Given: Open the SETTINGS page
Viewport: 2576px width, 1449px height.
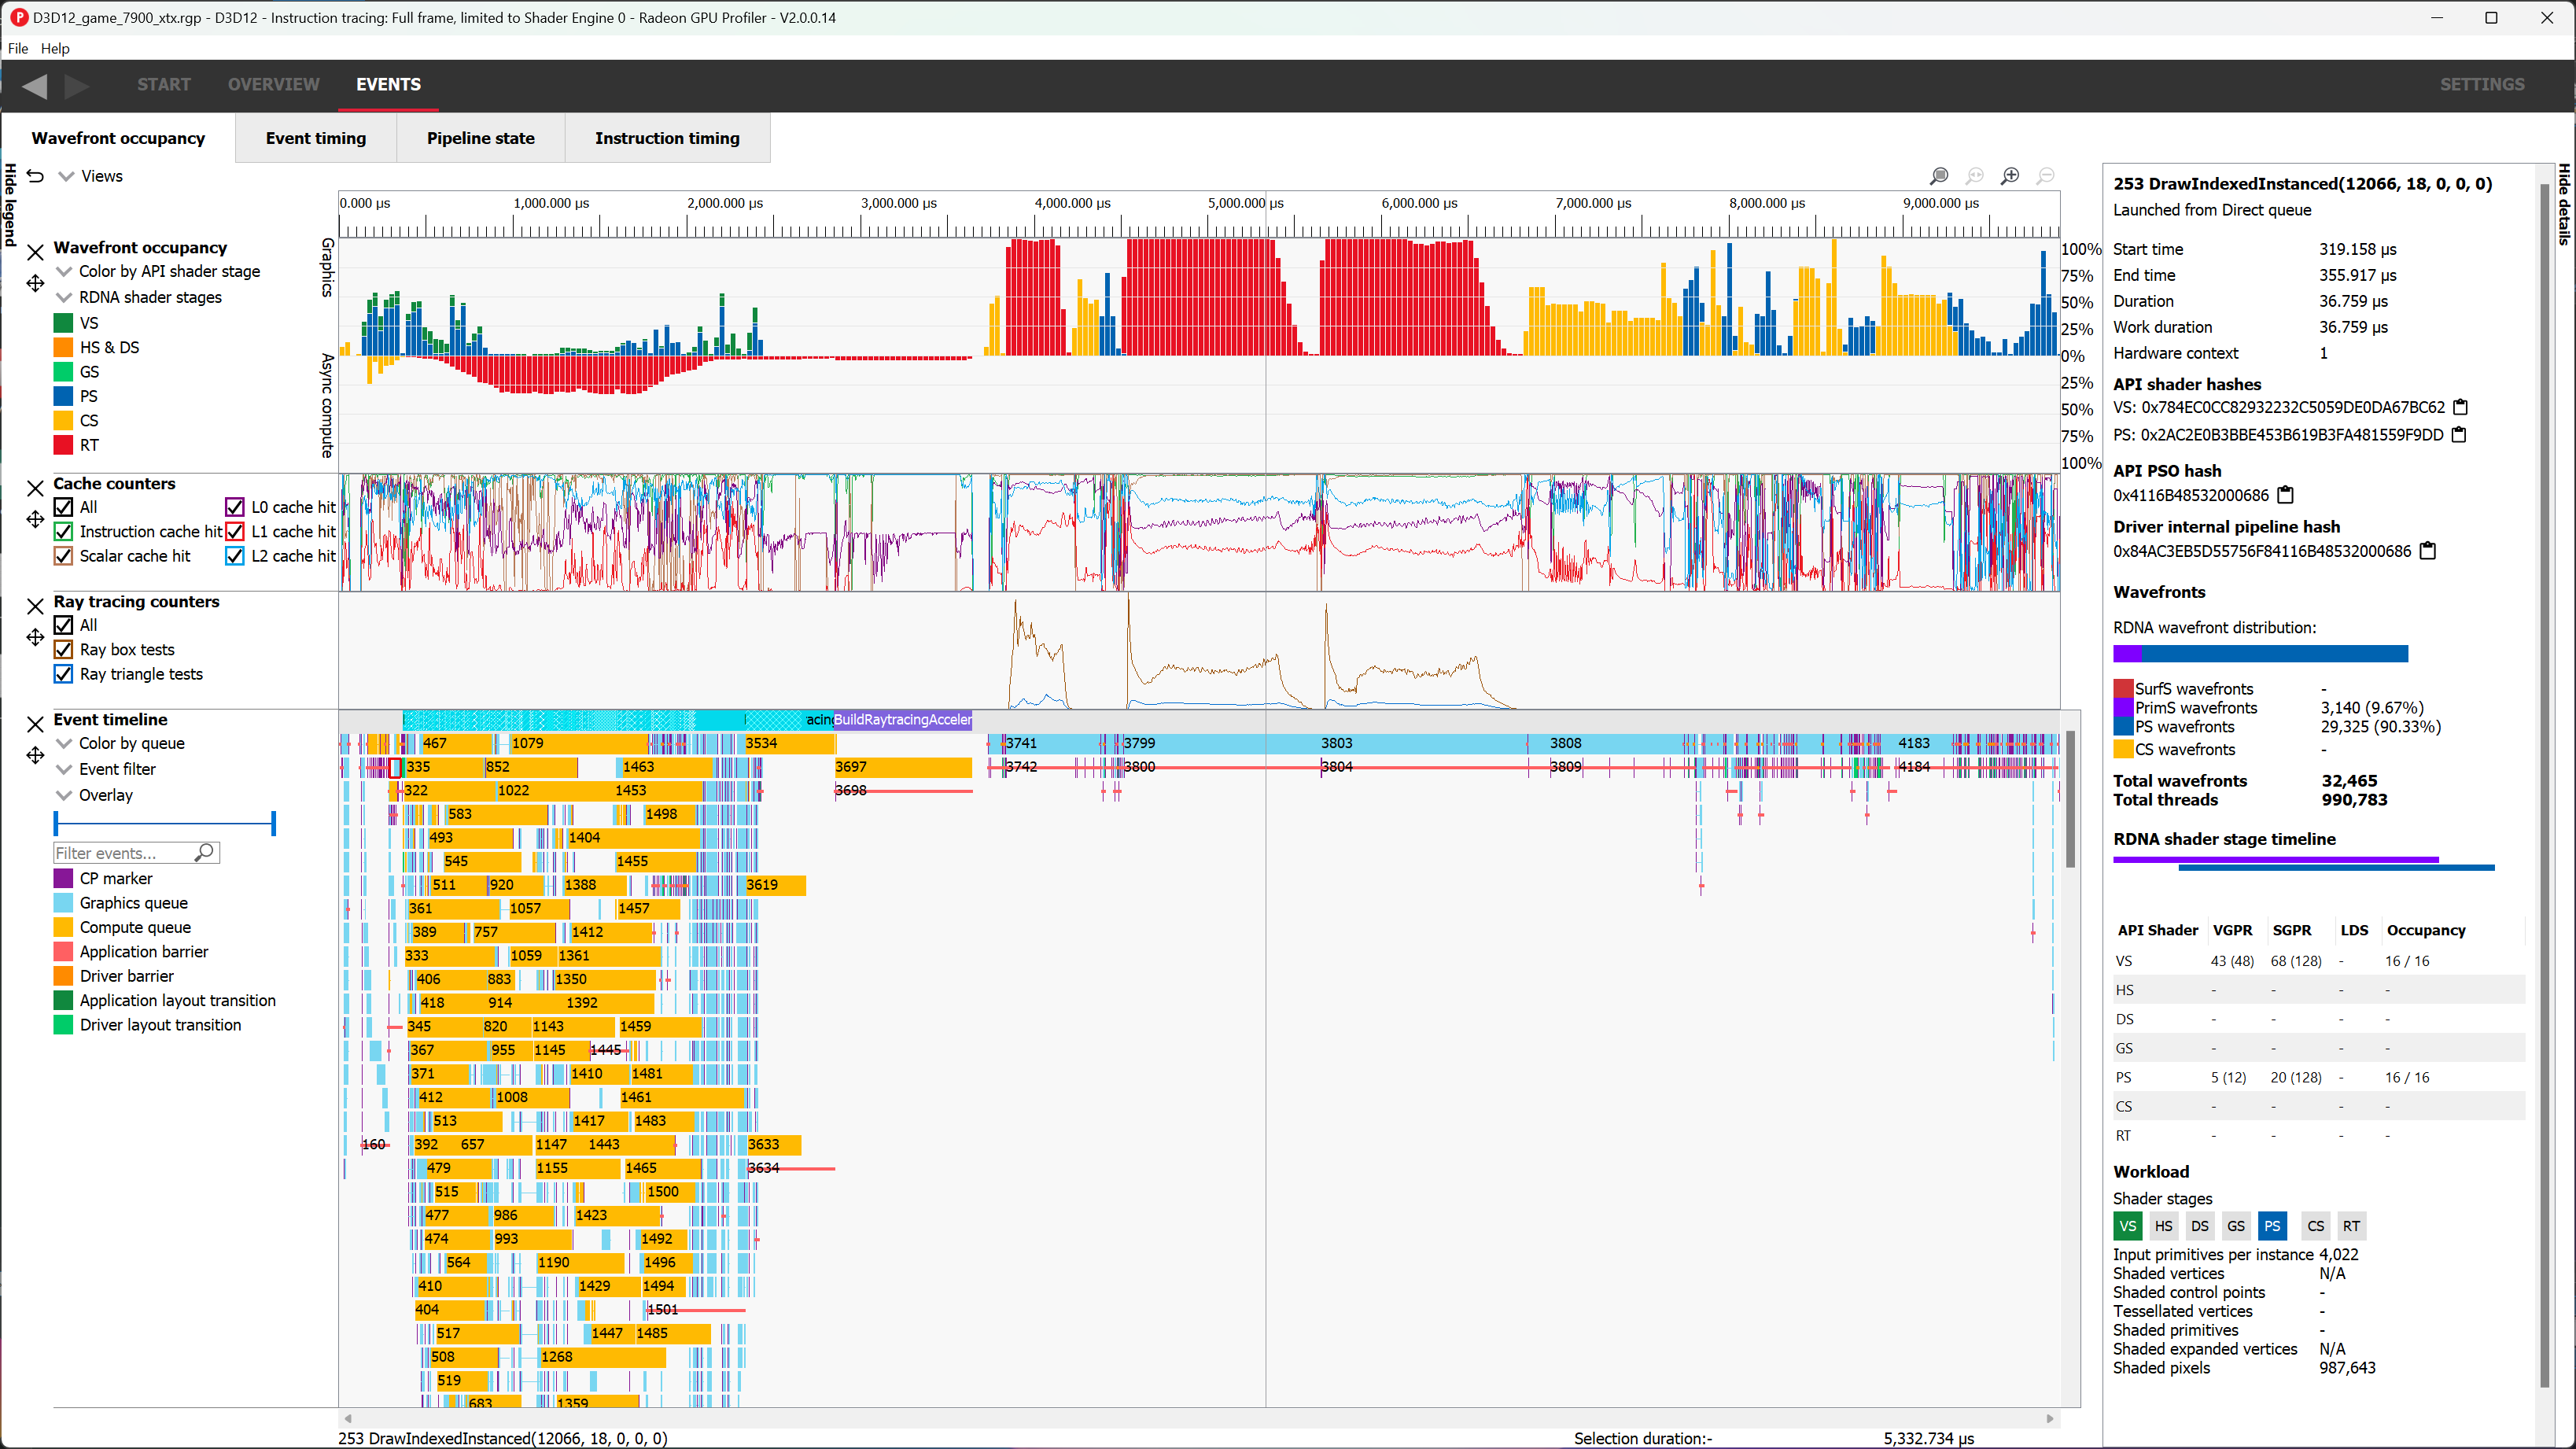Looking at the screenshot, I should [2483, 84].
